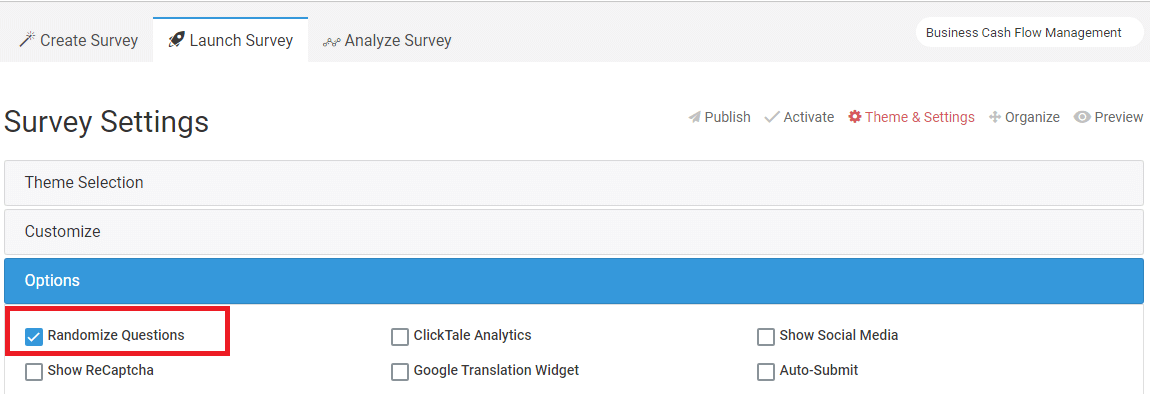The width and height of the screenshot is (1150, 394).
Task: Switch to the Create Survey tab
Action: pyautogui.click(x=78, y=40)
